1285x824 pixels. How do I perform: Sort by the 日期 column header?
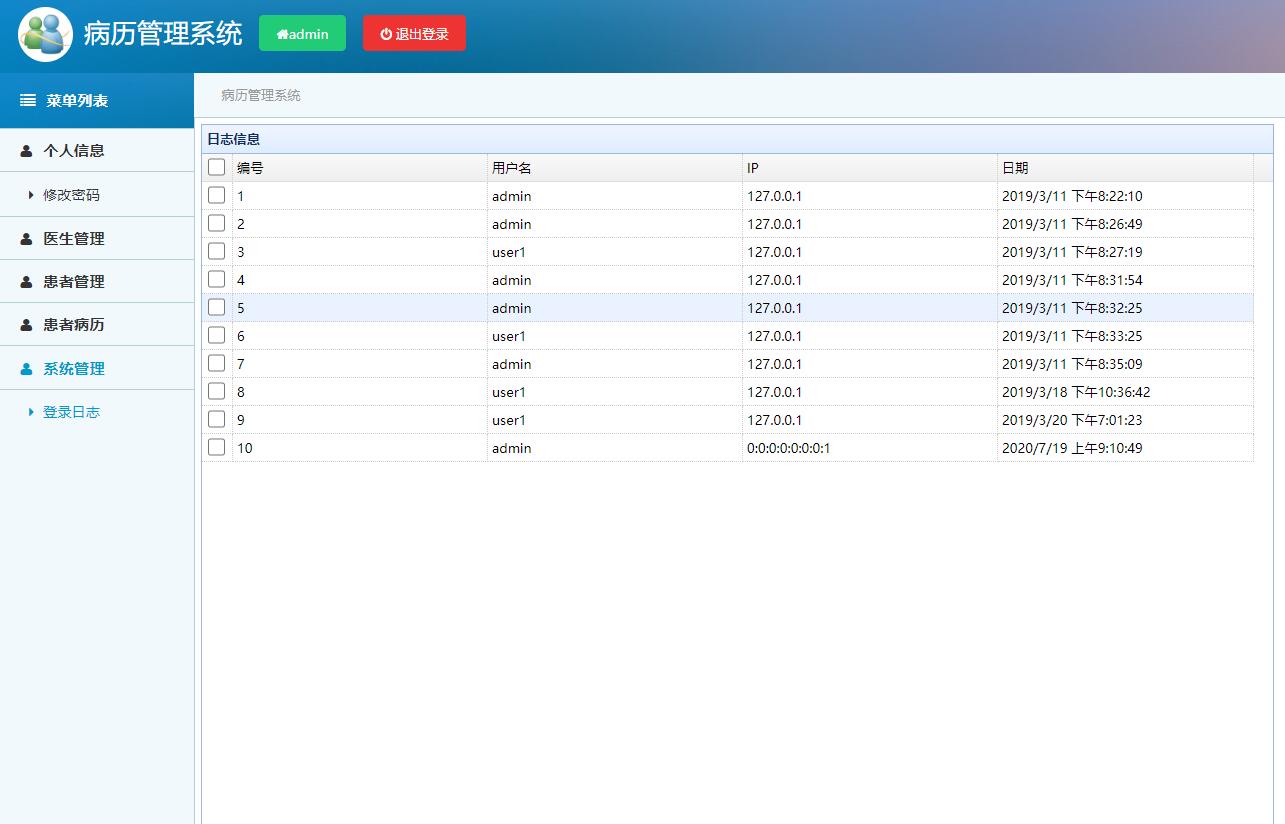(x=1015, y=168)
